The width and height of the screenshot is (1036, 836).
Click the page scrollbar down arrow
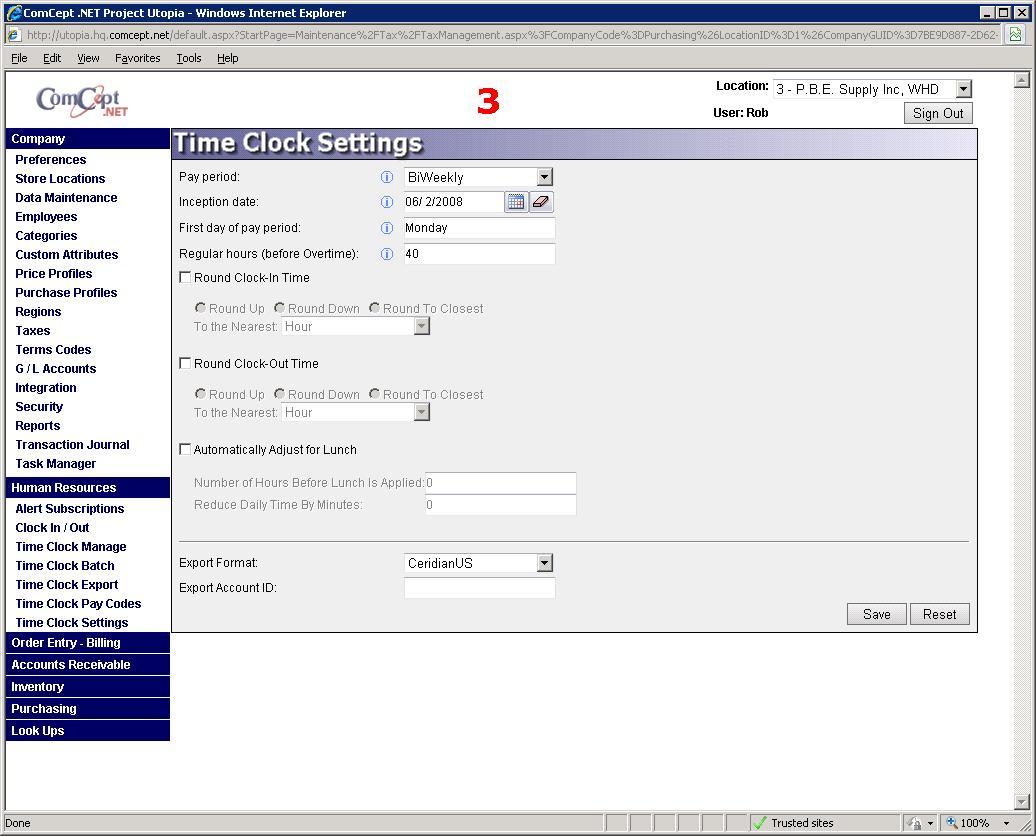pyautogui.click(x=1021, y=802)
